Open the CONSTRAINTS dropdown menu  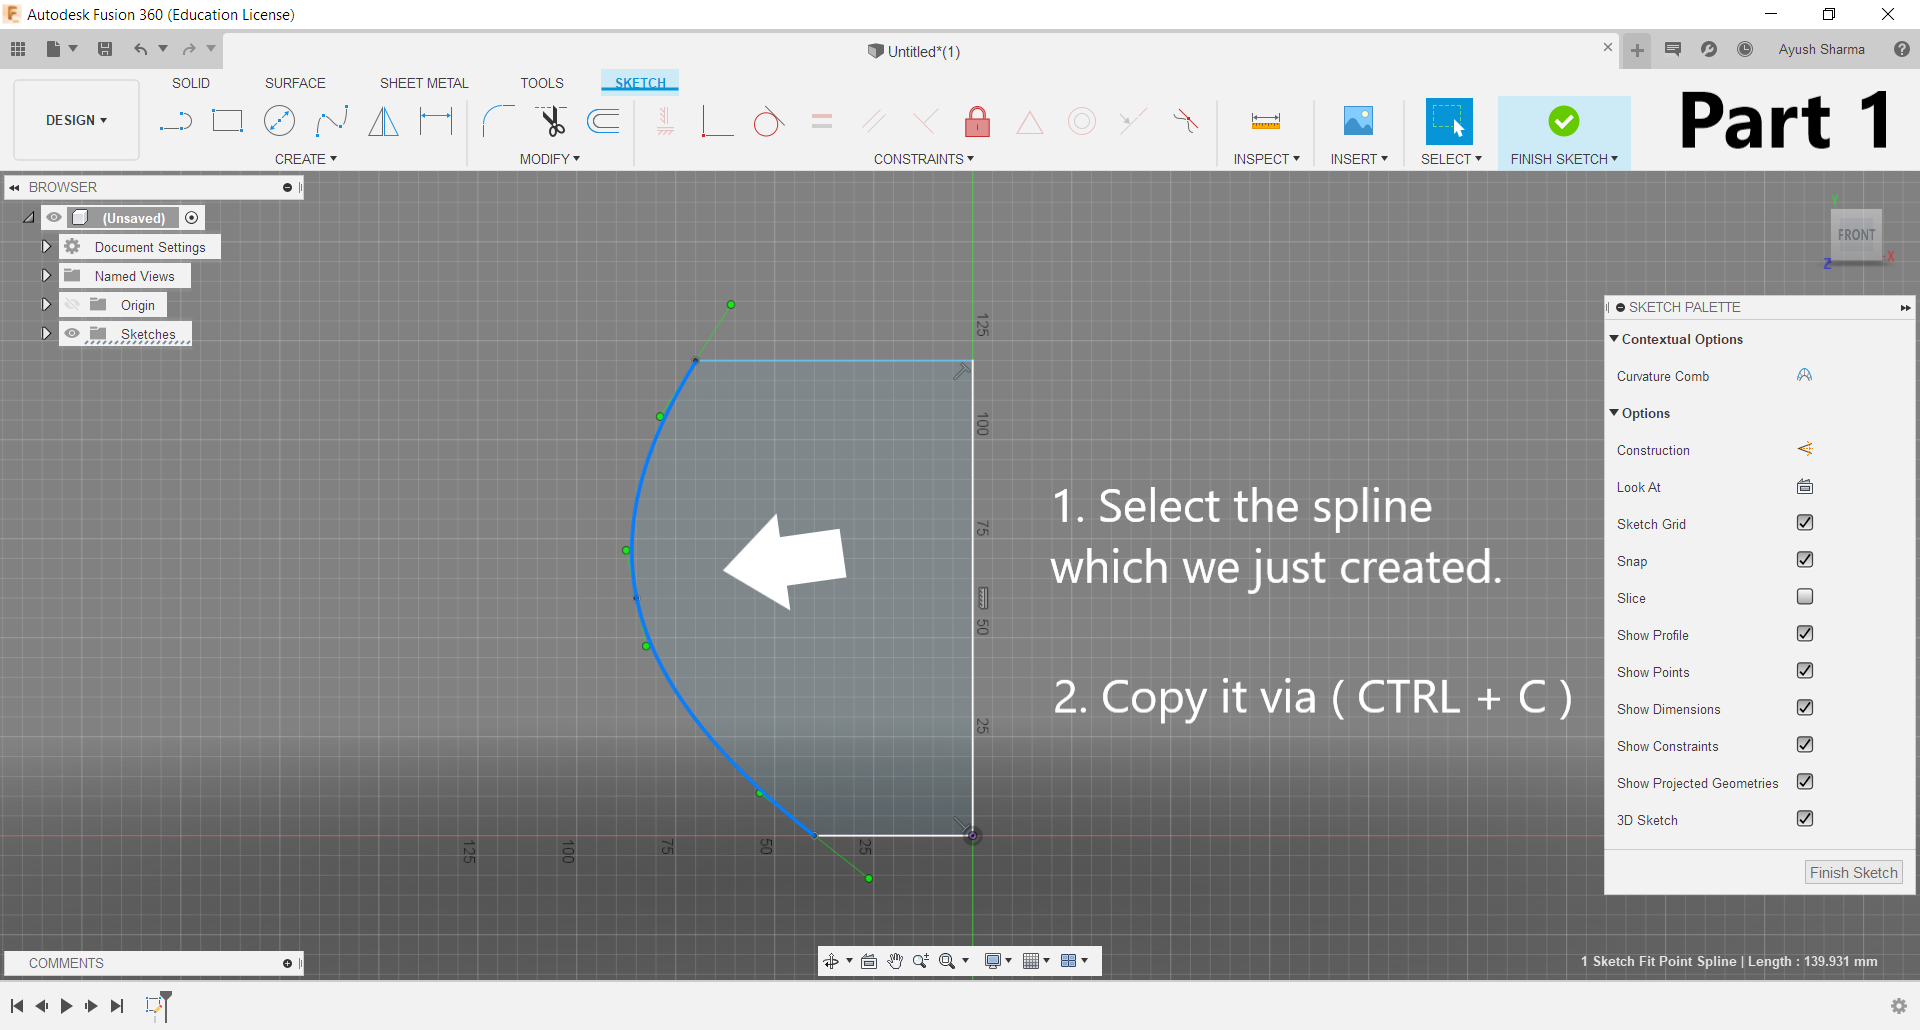[x=924, y=159]
